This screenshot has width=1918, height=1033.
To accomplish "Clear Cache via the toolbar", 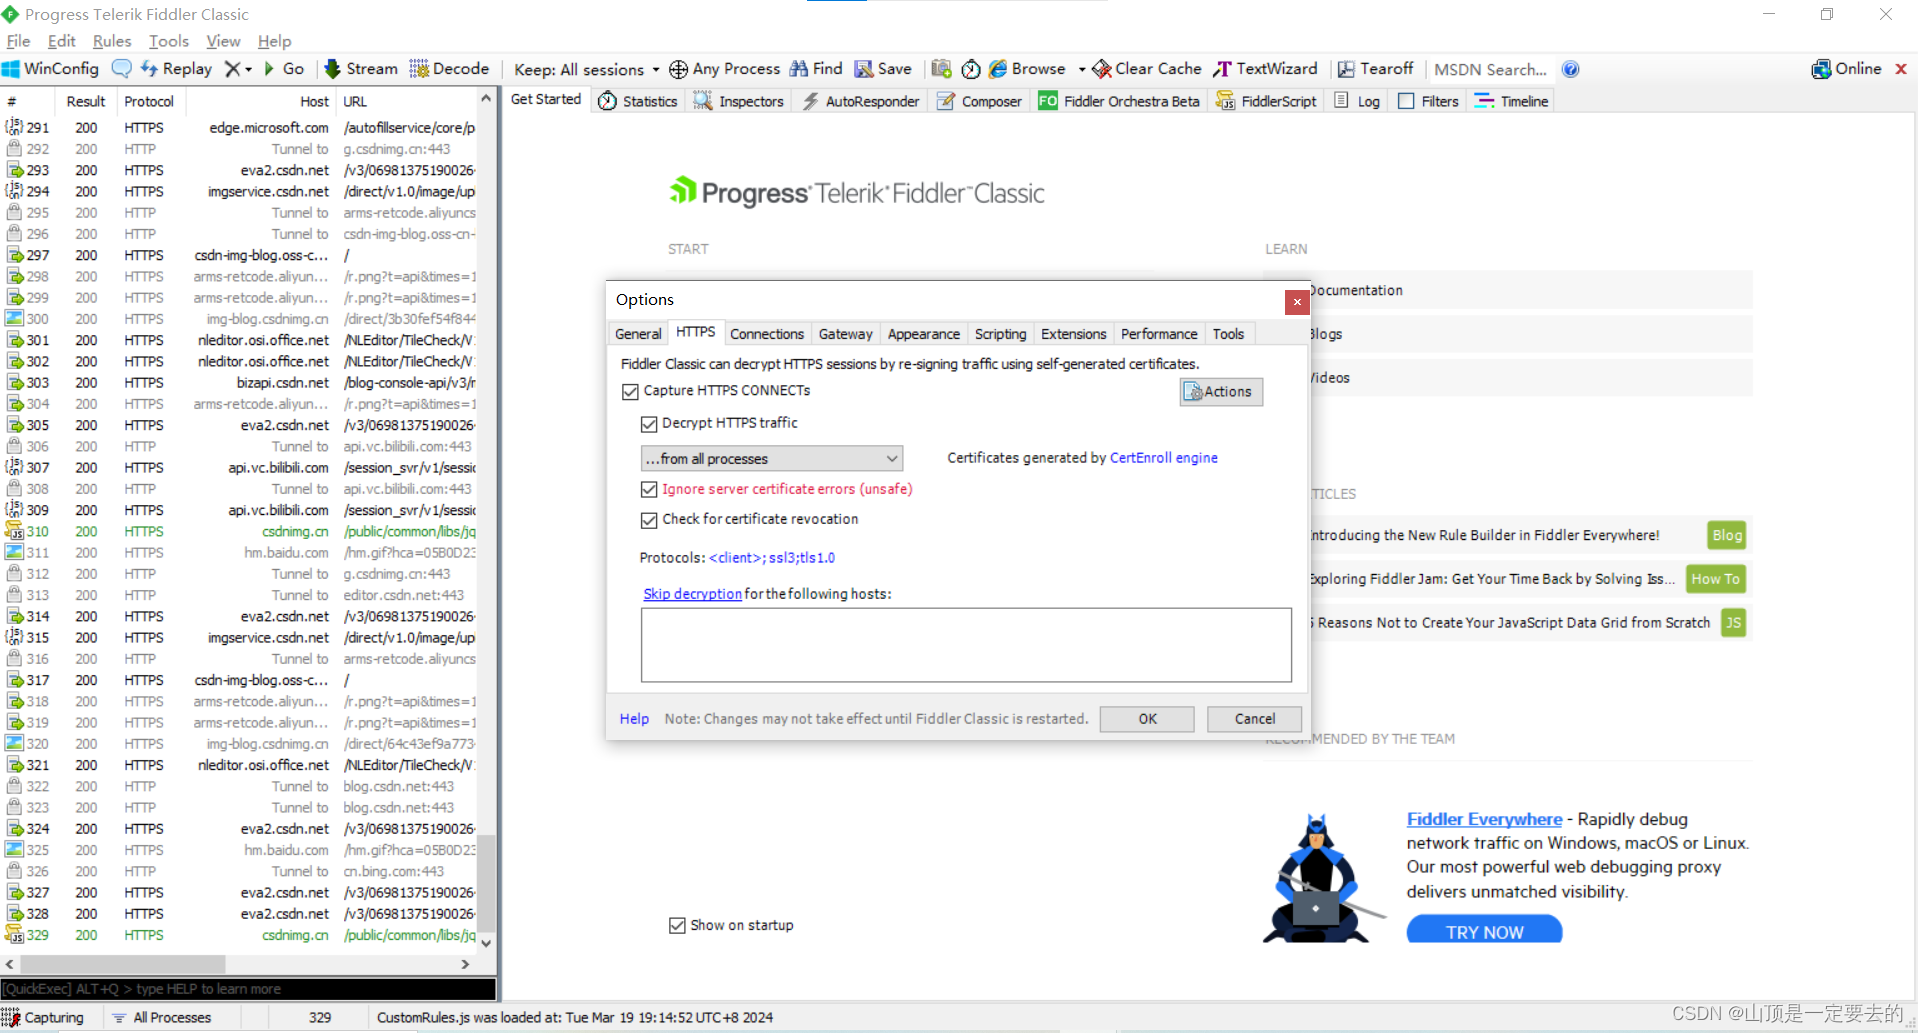I will pos(1147,69).
